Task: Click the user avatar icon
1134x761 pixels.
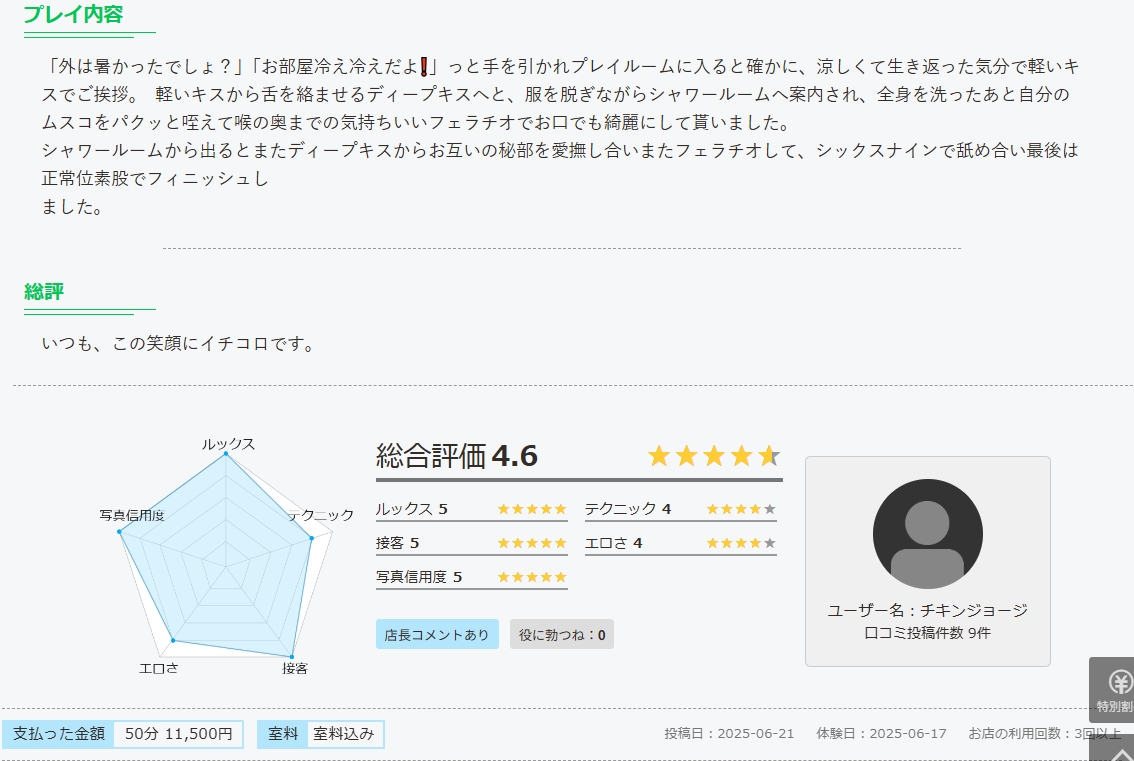Action: 927,534
